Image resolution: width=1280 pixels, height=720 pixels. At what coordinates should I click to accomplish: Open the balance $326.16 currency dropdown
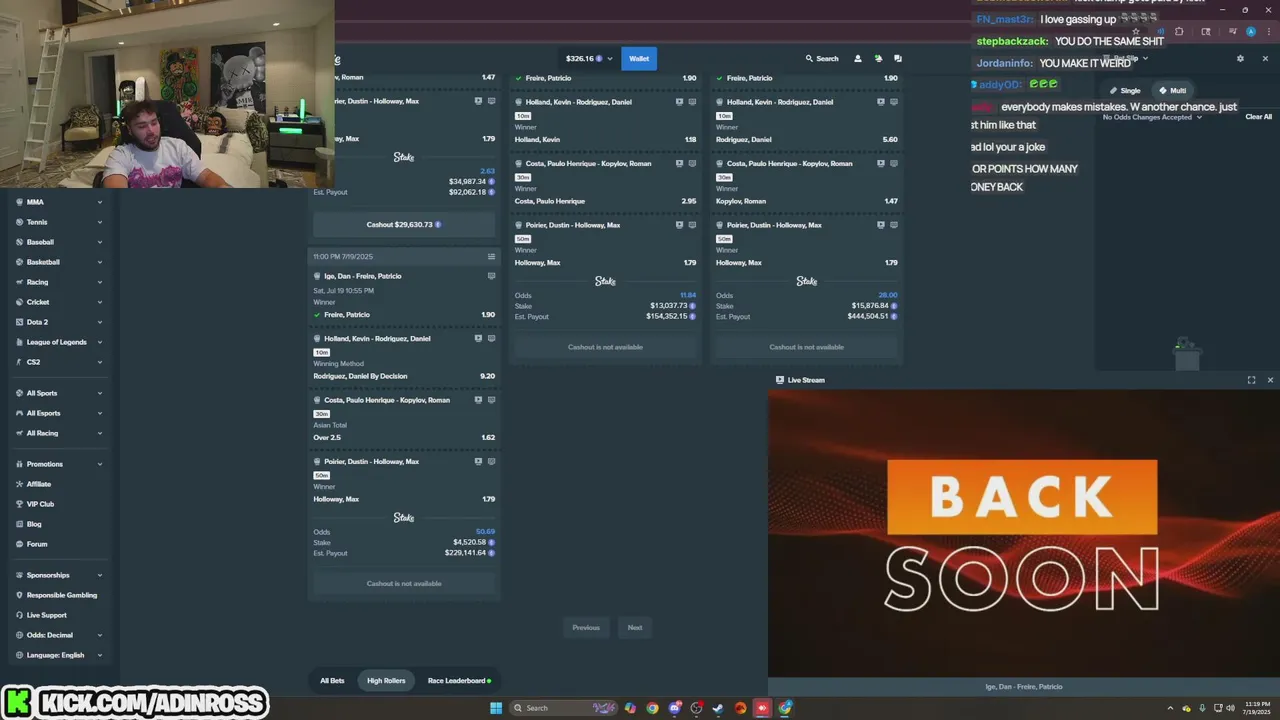589,59
